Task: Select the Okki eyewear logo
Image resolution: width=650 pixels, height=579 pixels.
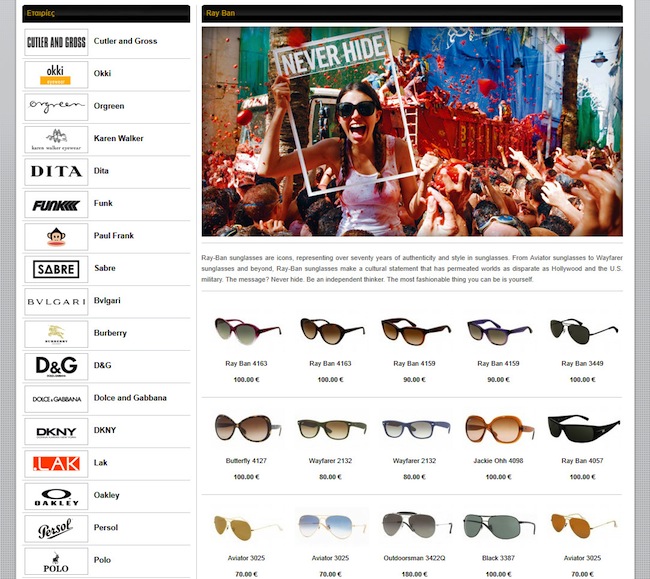Action: click(x=56, y=75)
